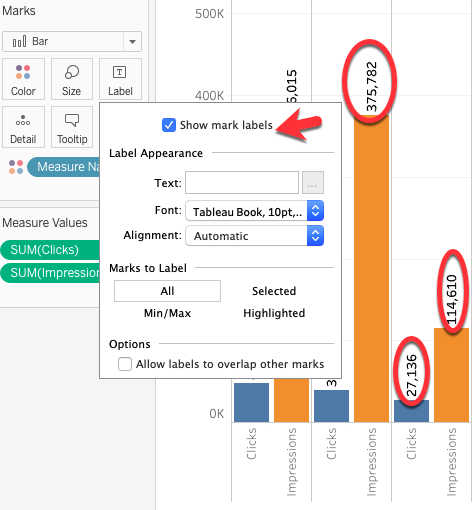
Task: Focus the label Text input field
Action: point(242,183)
